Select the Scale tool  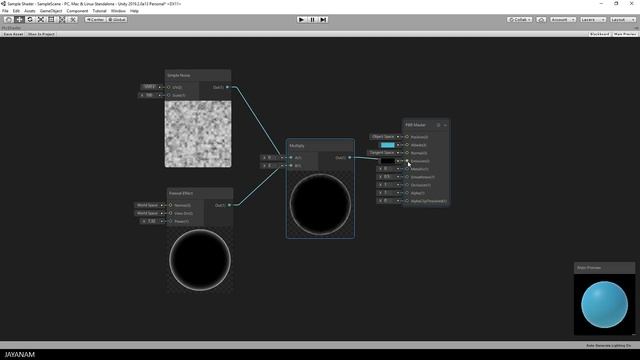point(40,20)
